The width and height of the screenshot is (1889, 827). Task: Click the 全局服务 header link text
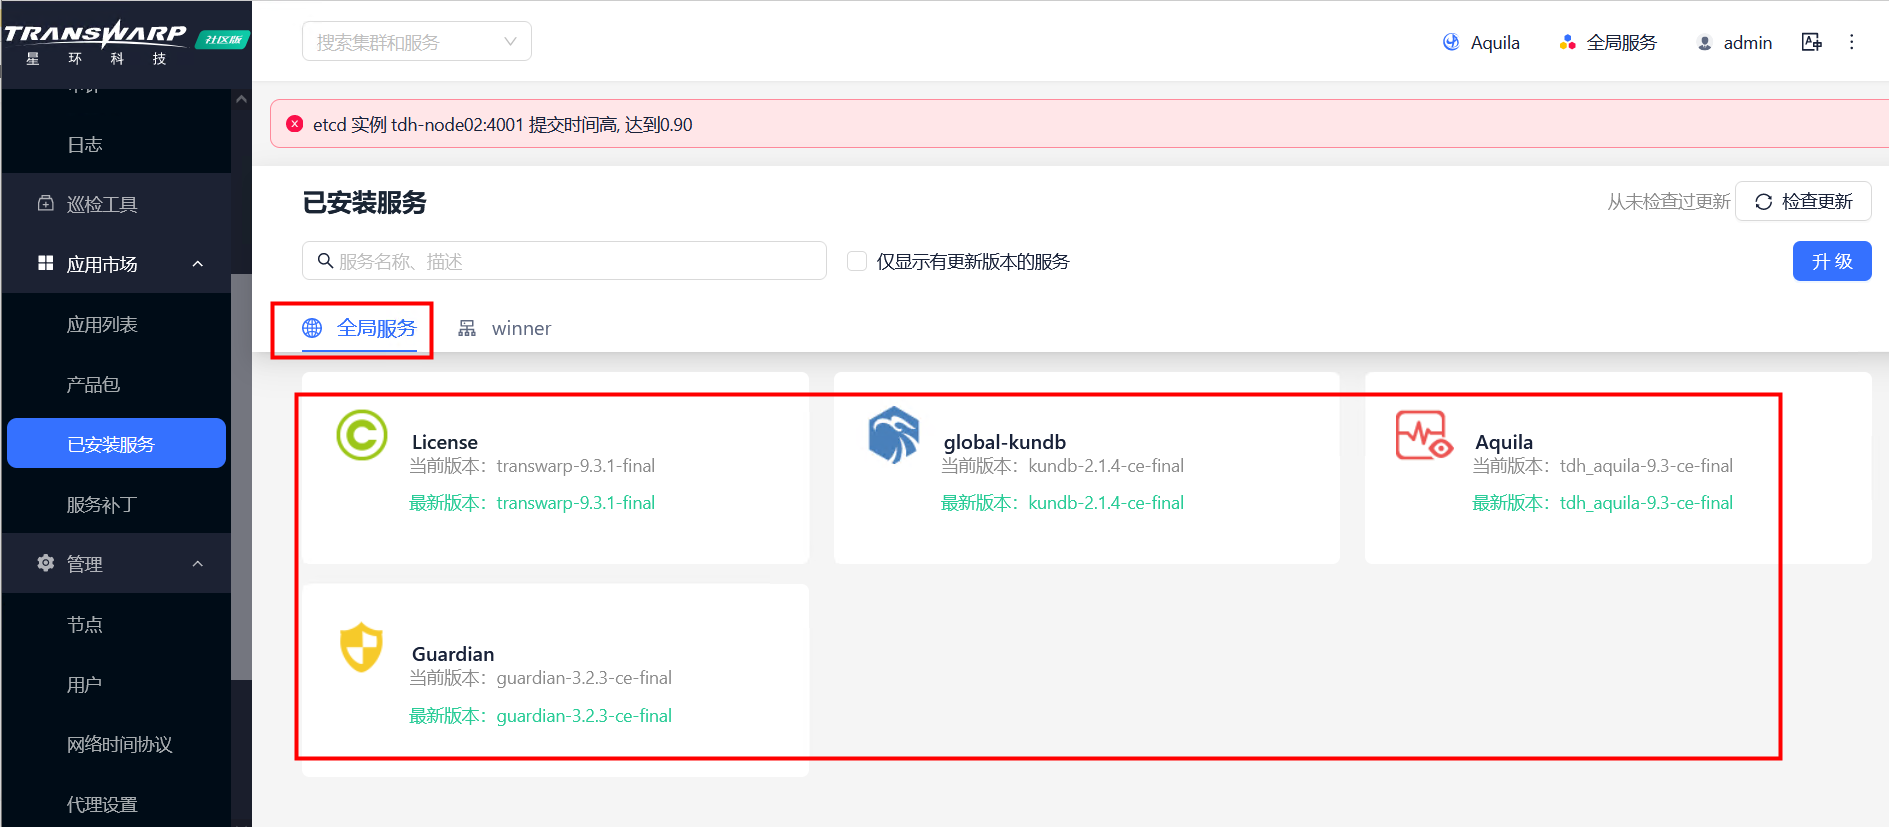point(1622,42)
